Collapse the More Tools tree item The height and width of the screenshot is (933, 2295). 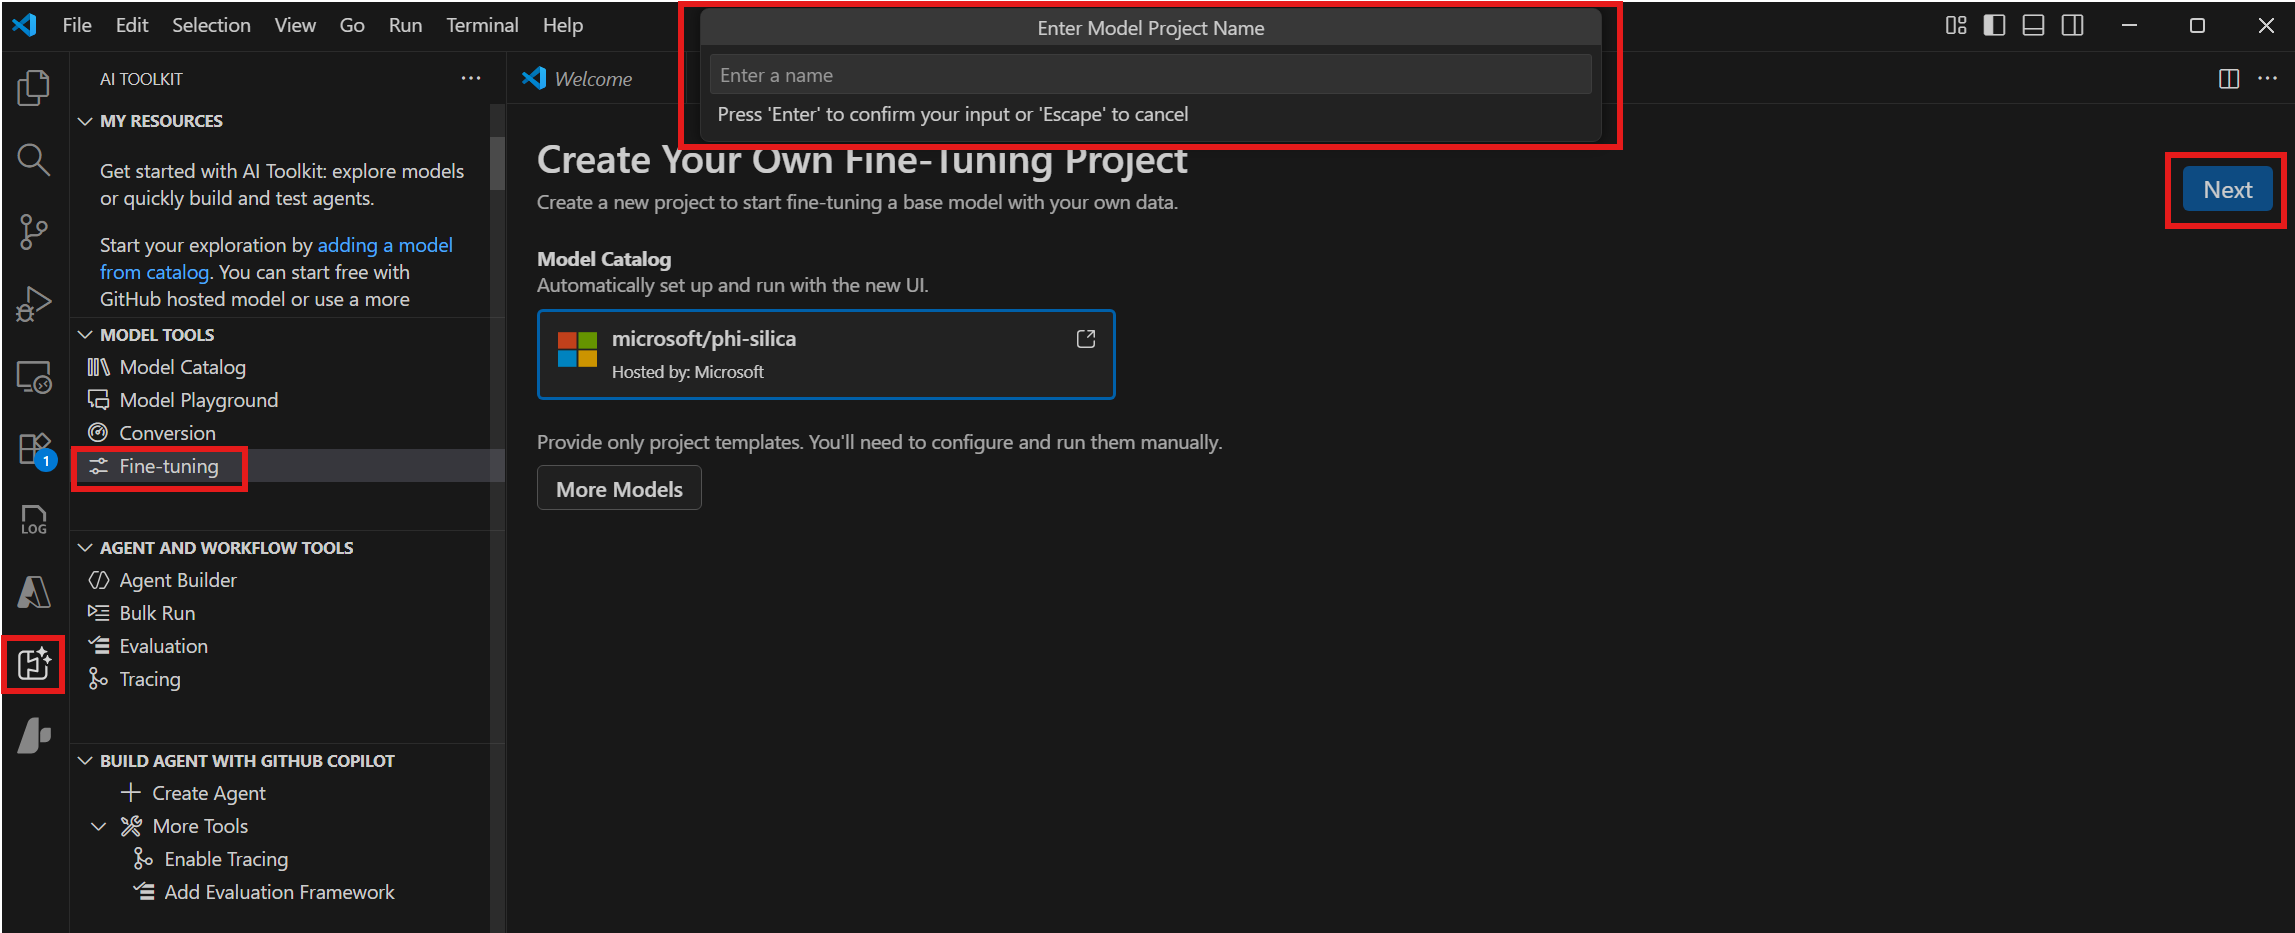pos(97,825)
